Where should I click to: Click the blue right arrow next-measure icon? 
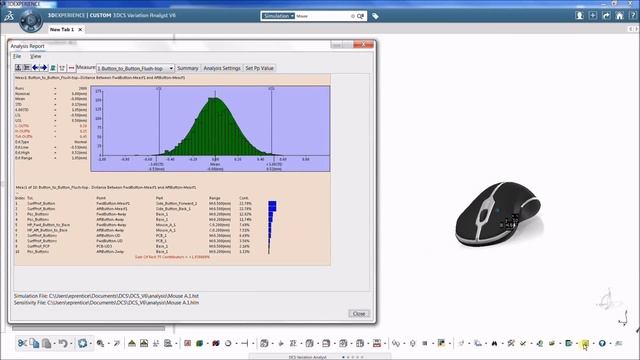pyautogui.click(x=44, y=68)
